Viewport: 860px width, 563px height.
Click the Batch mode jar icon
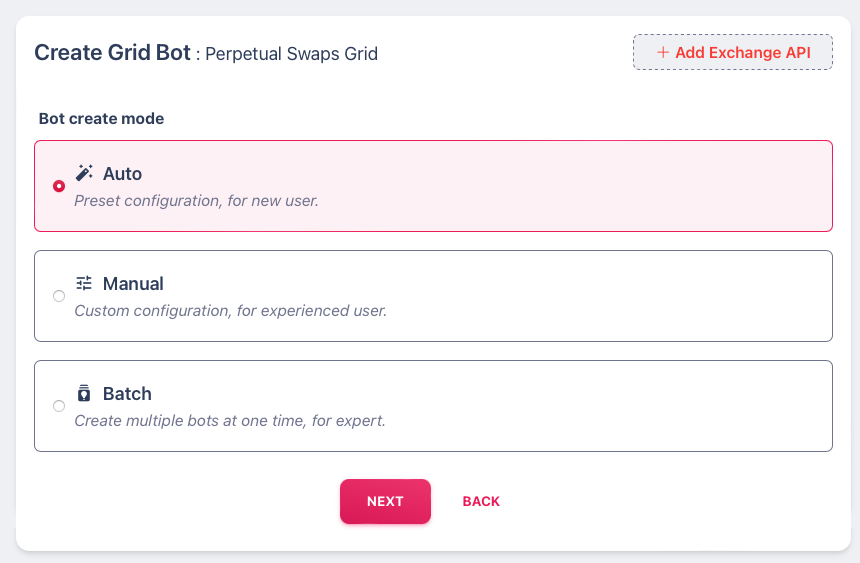(84, 393)
